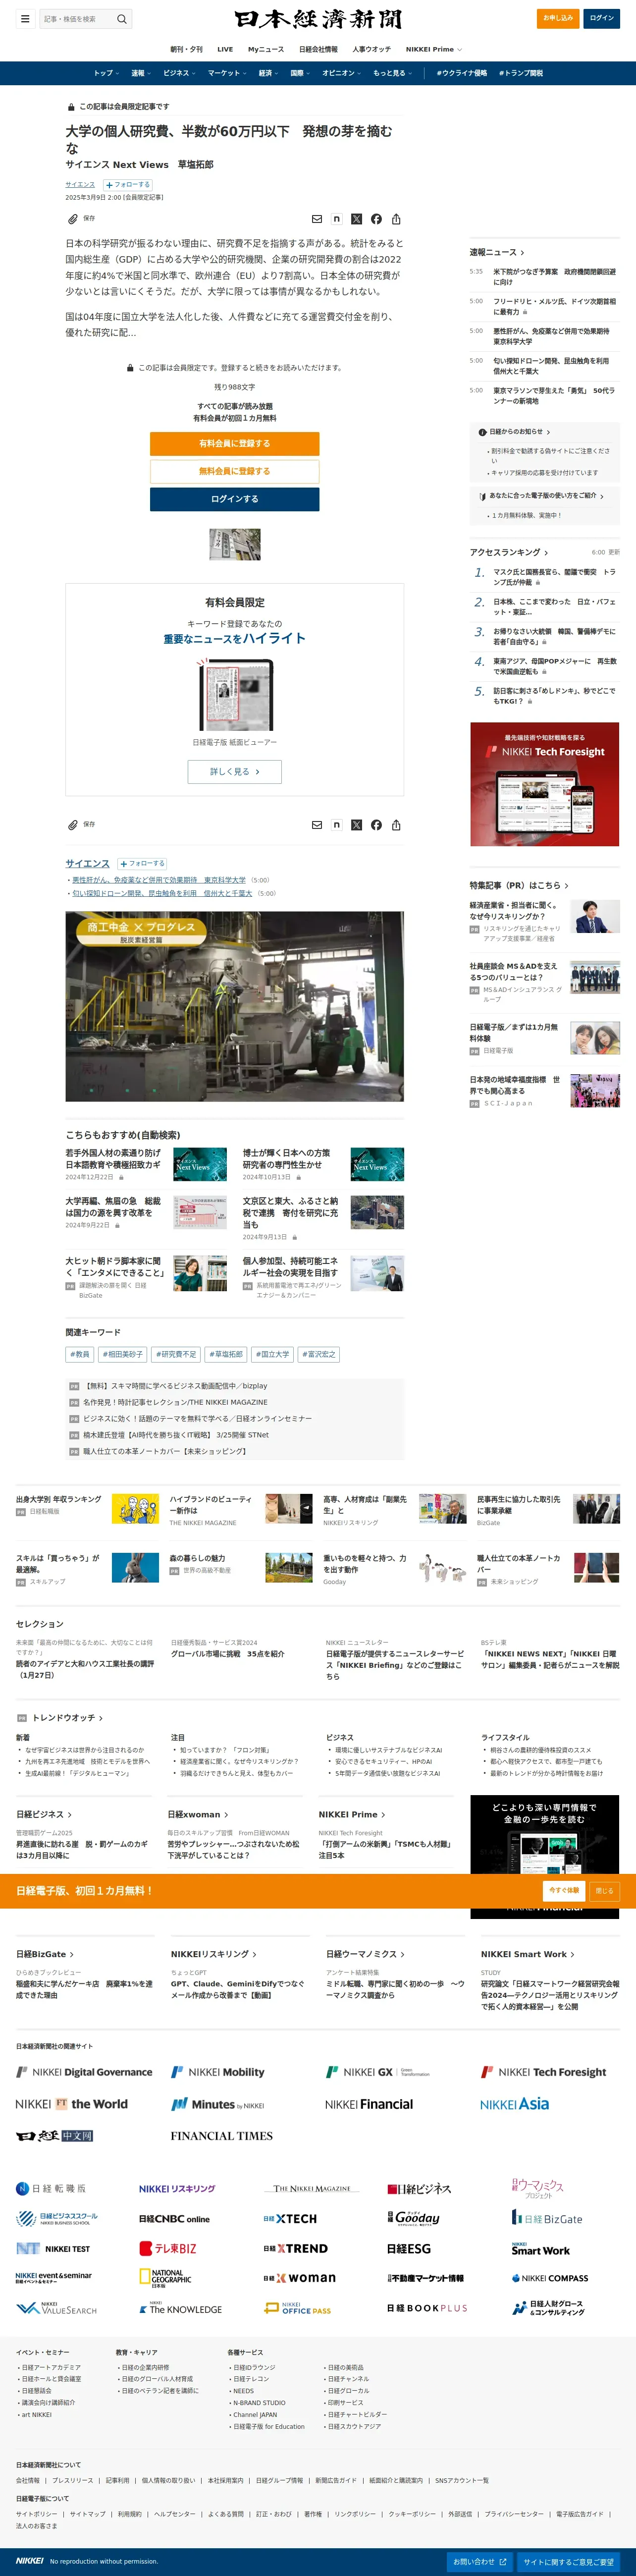Open the LIVE menu item

point(225,49)
